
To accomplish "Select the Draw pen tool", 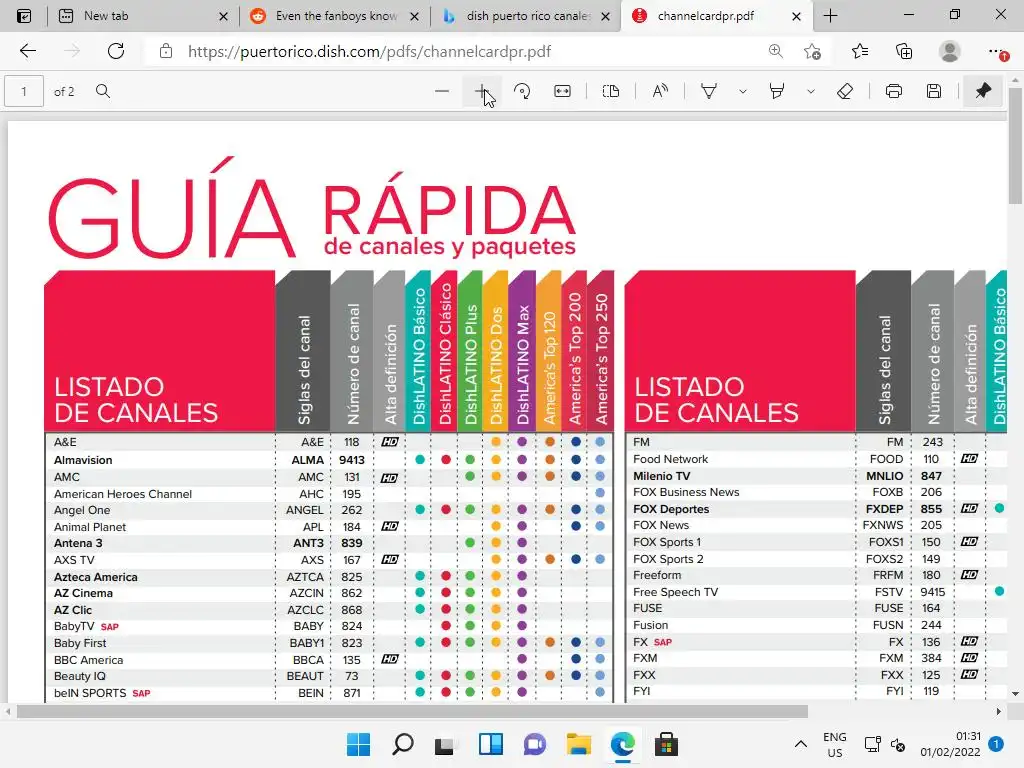I will point(709,91).
